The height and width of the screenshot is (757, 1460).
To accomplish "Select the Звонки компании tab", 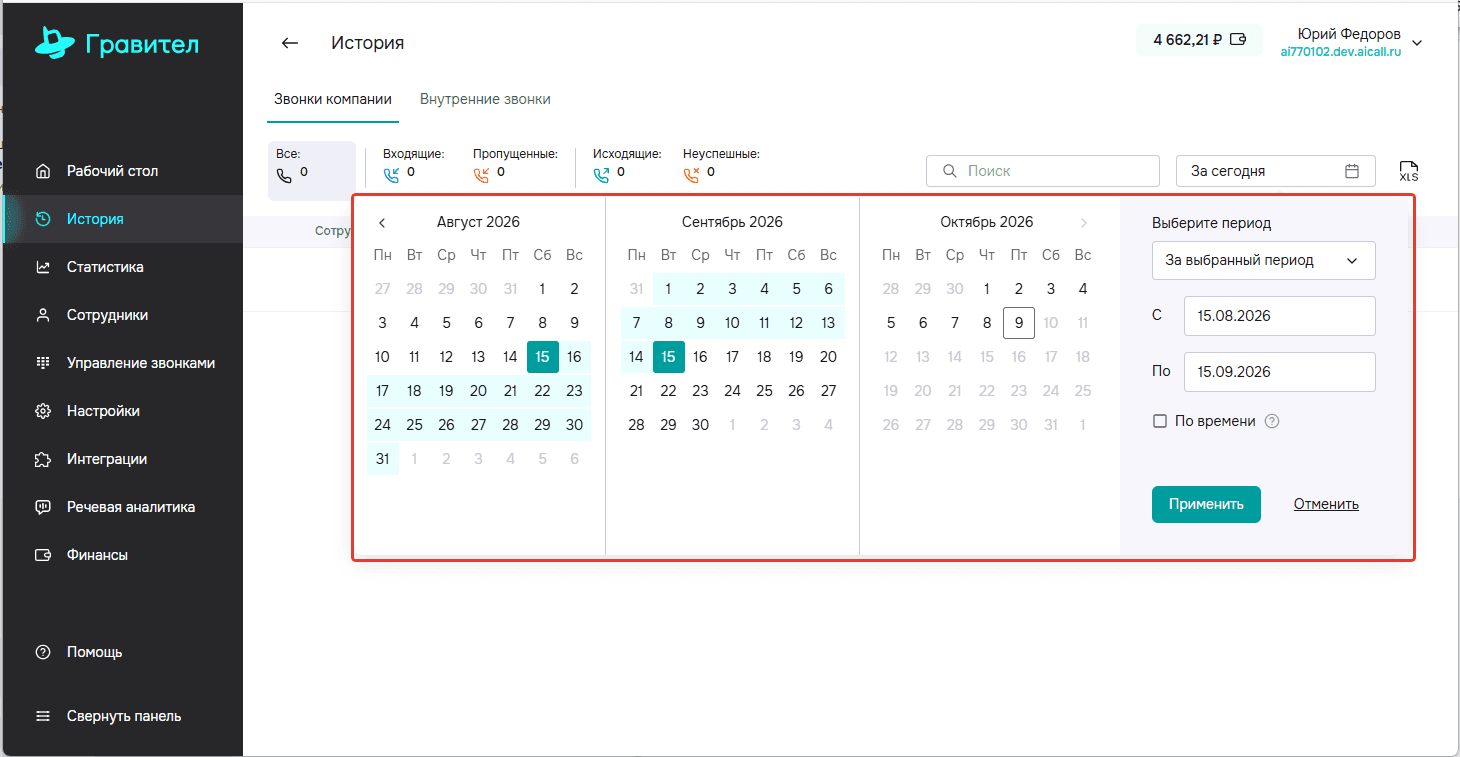I will (333, 99).
